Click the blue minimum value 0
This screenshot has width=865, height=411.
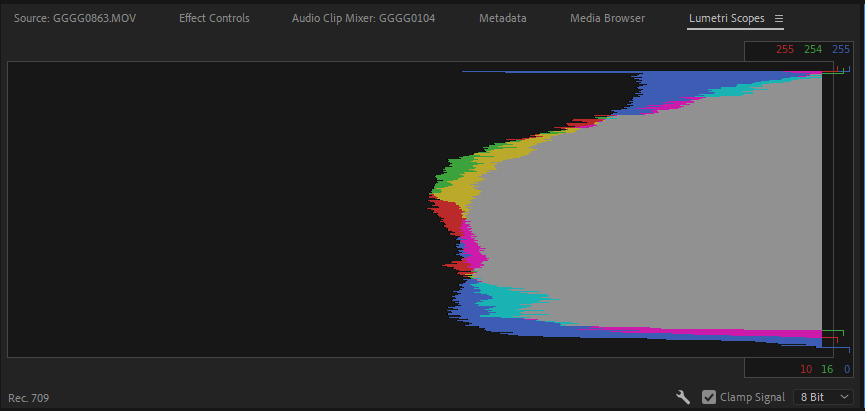point(845,369)
